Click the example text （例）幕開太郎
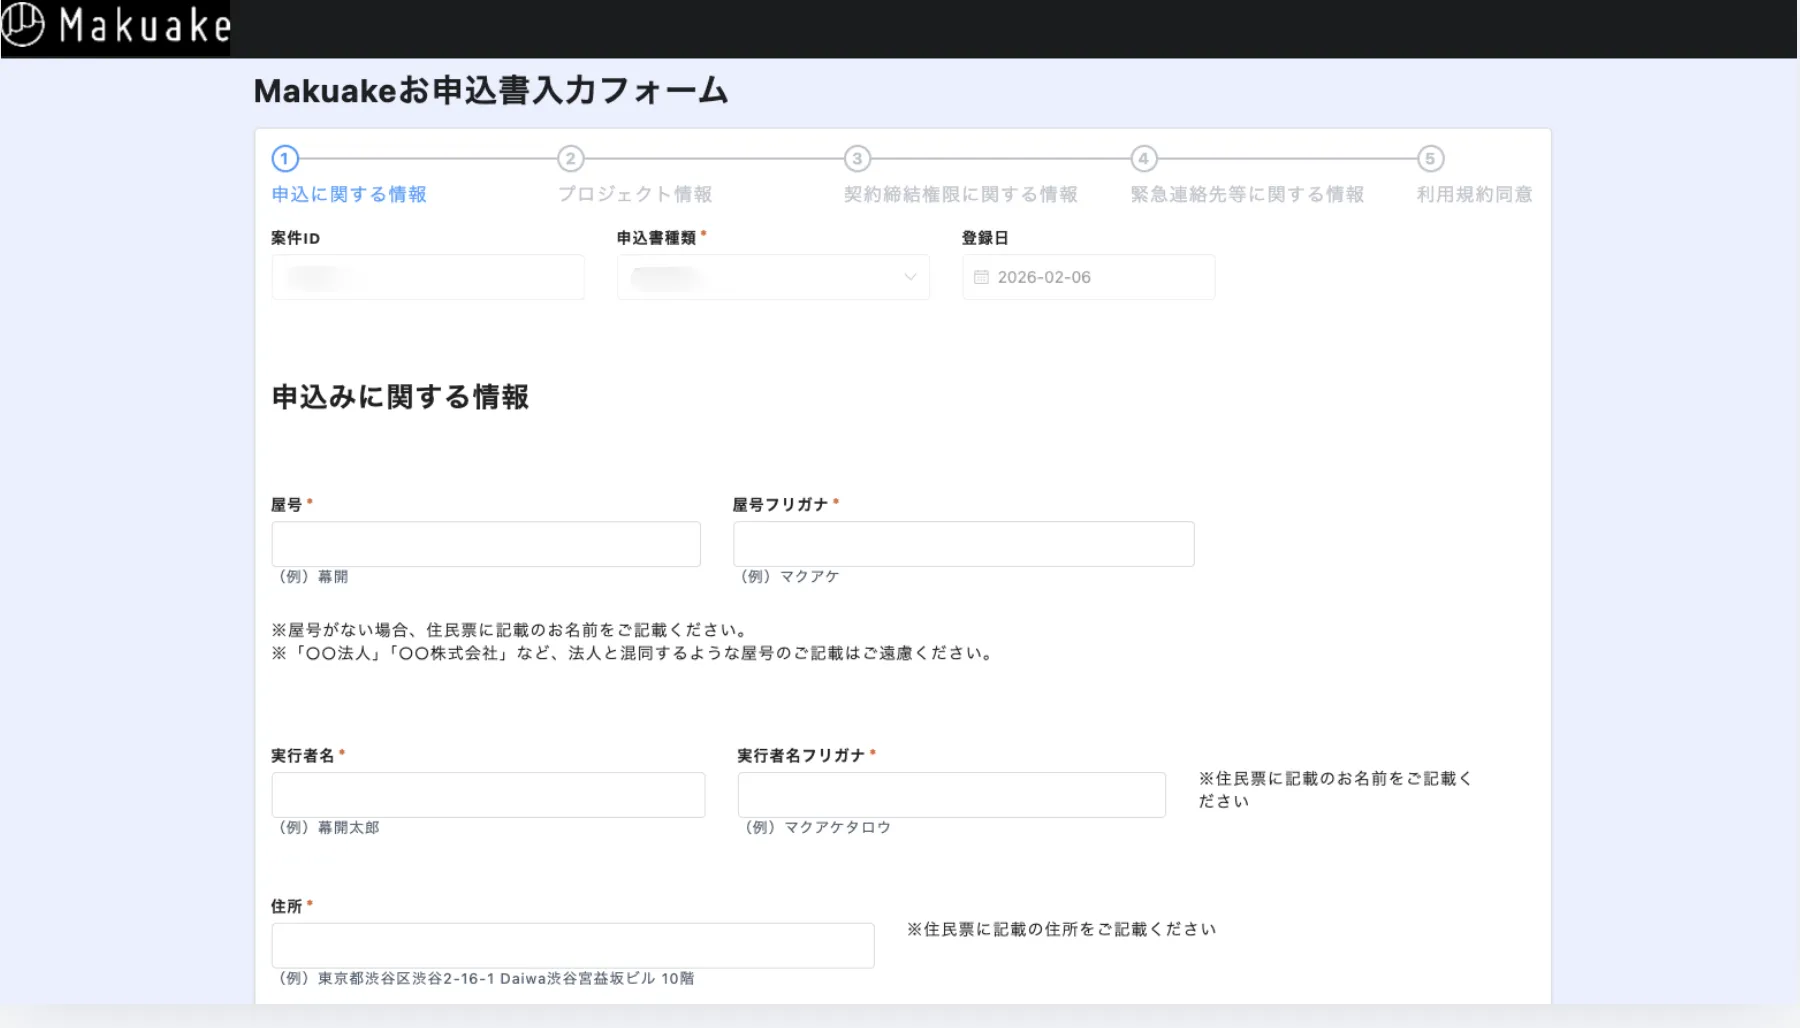This screenshot has width=1800, height=1028. point(329,828)
